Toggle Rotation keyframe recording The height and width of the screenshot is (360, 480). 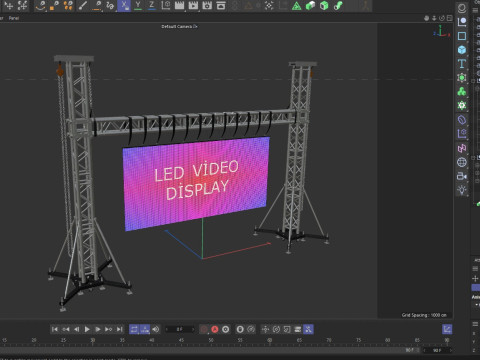pos(276,329)
